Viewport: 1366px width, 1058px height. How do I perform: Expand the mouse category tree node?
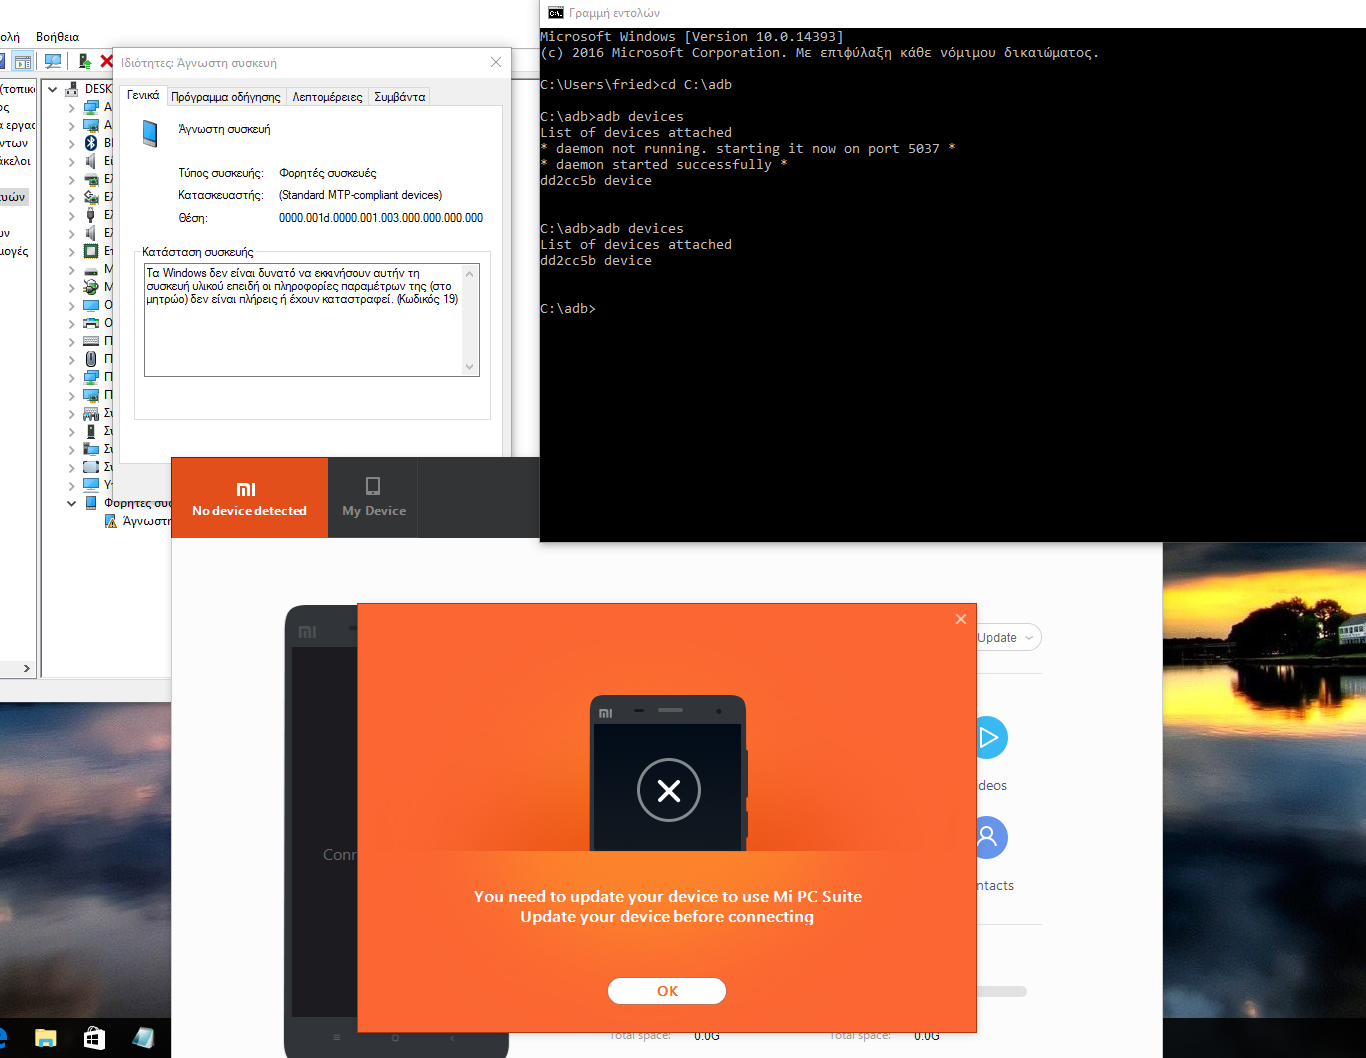(71, 359)
